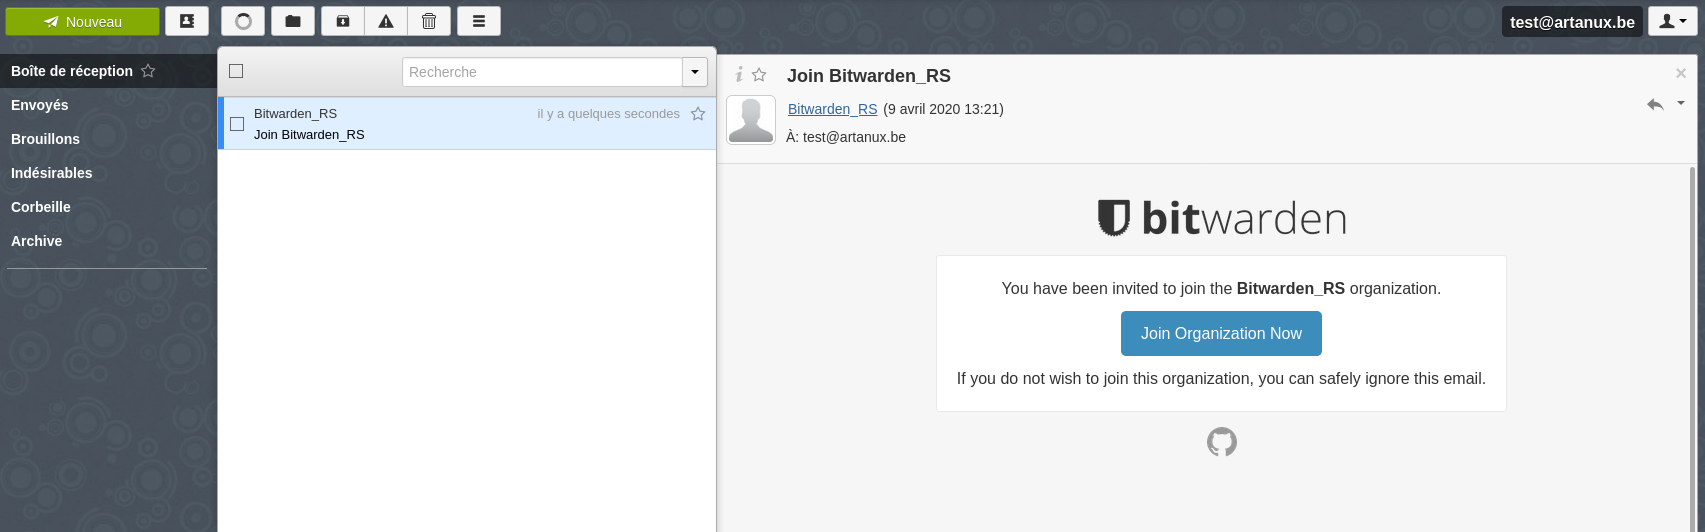Click the Join Organization Now button
The image size is (1705, 532).
pyautogui.click(x=1221, y=333)
